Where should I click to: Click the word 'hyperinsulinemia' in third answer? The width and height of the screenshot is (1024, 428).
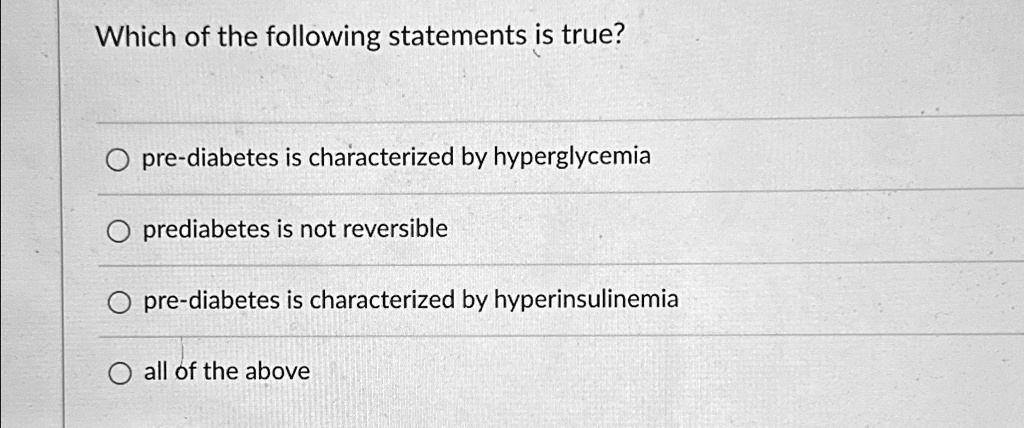586,301
